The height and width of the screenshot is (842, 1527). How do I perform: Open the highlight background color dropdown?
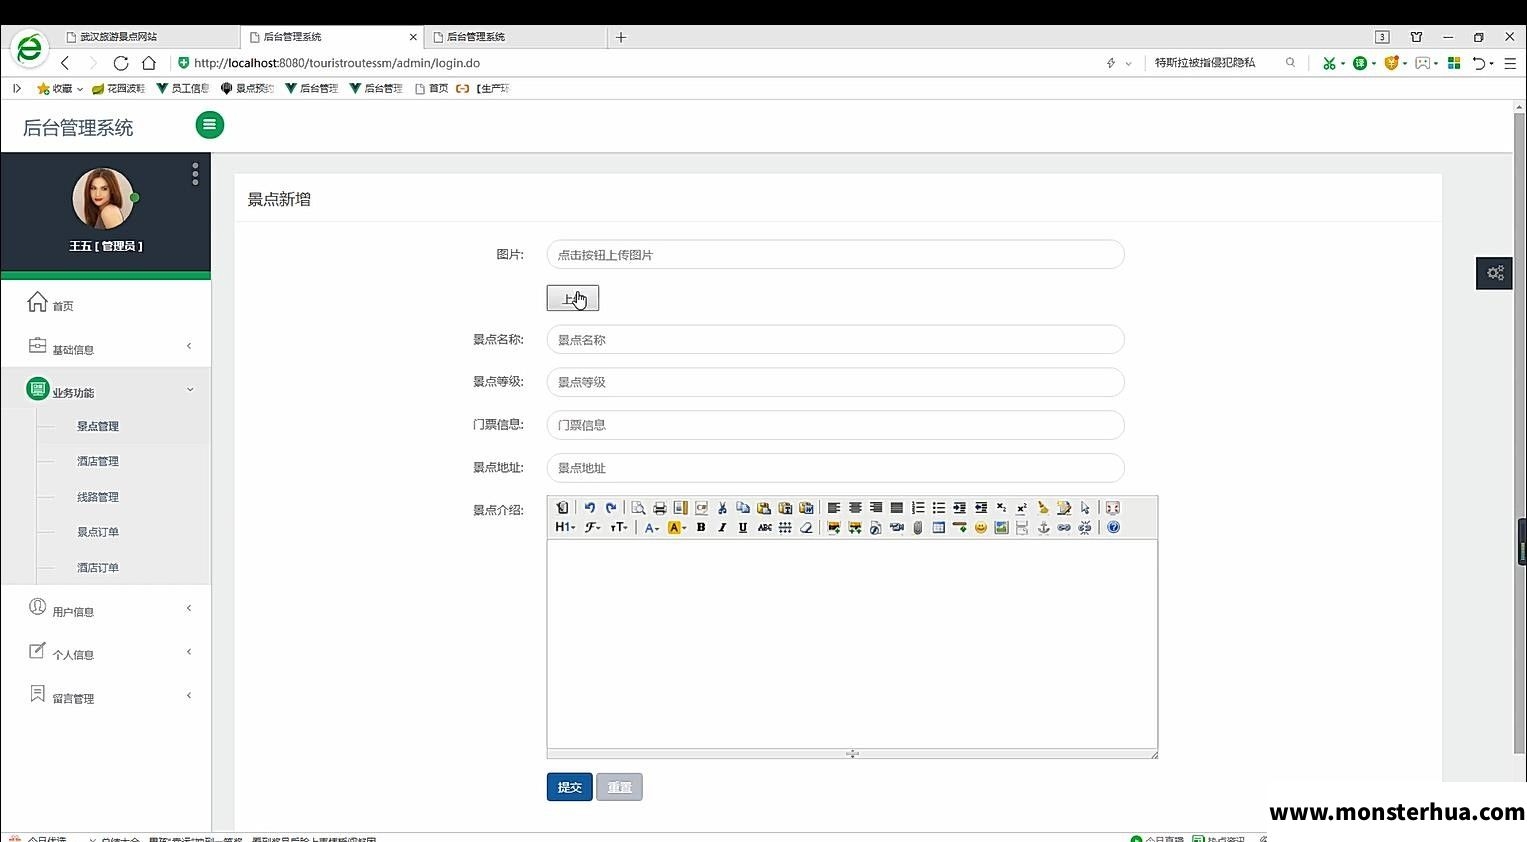(677, 527)
